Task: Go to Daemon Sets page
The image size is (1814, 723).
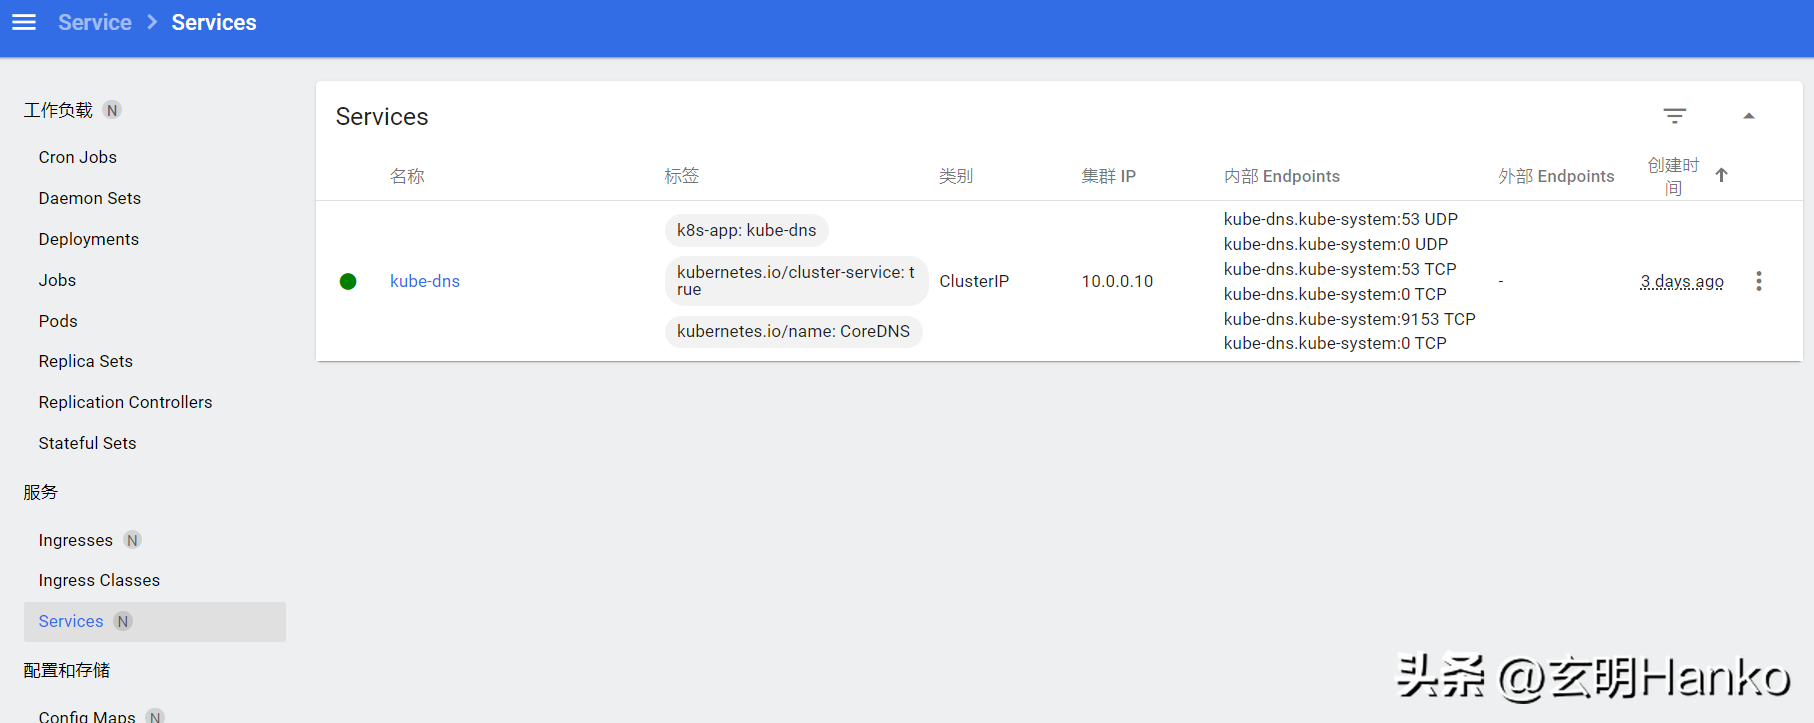Action: point(89,198)
